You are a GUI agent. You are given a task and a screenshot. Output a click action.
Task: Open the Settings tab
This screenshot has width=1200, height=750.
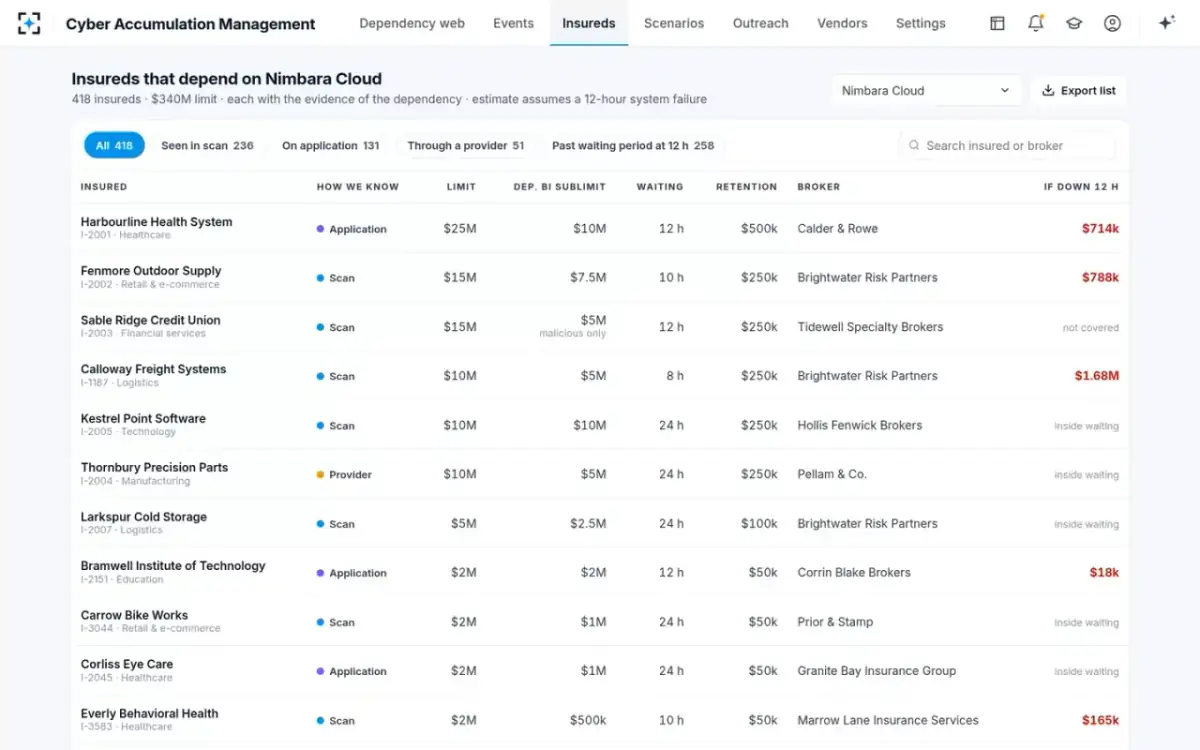click(x=921, y=23)
